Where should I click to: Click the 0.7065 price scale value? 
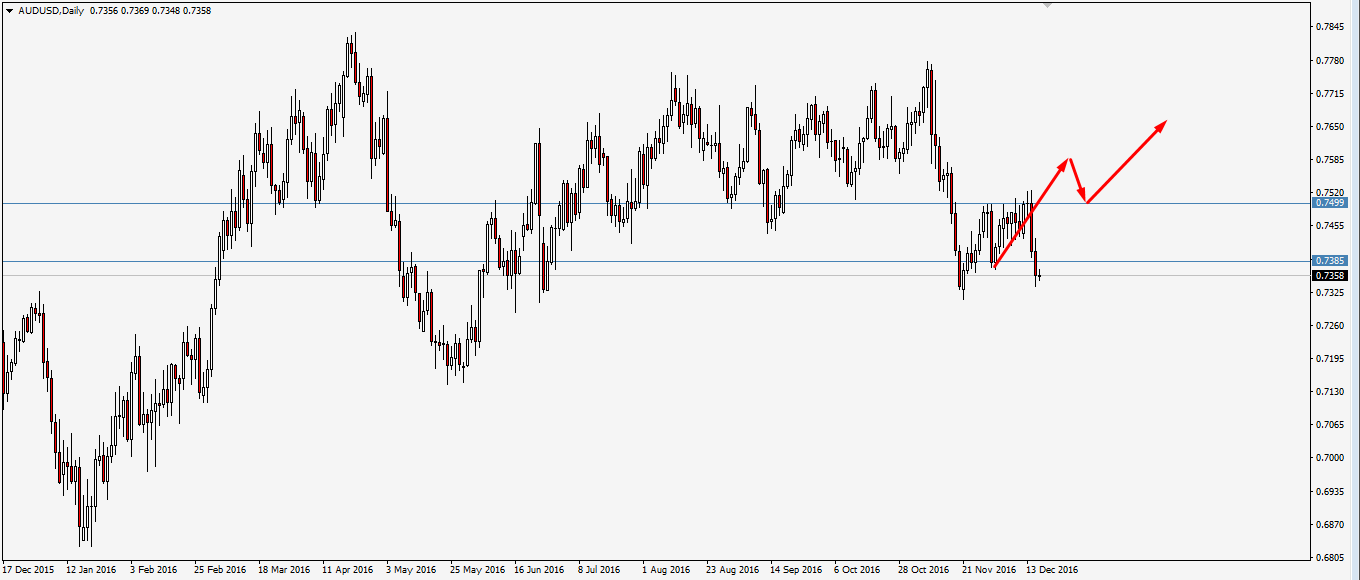coord(1331,424)
